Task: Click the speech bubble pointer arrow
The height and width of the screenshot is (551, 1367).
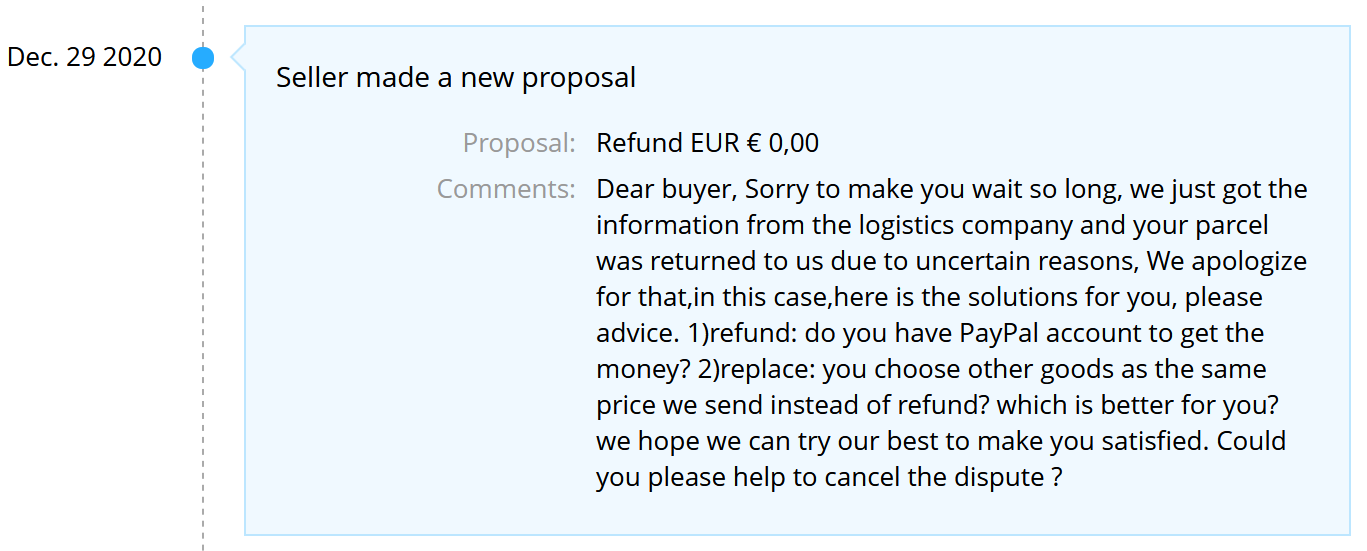Action: (237, 58)
